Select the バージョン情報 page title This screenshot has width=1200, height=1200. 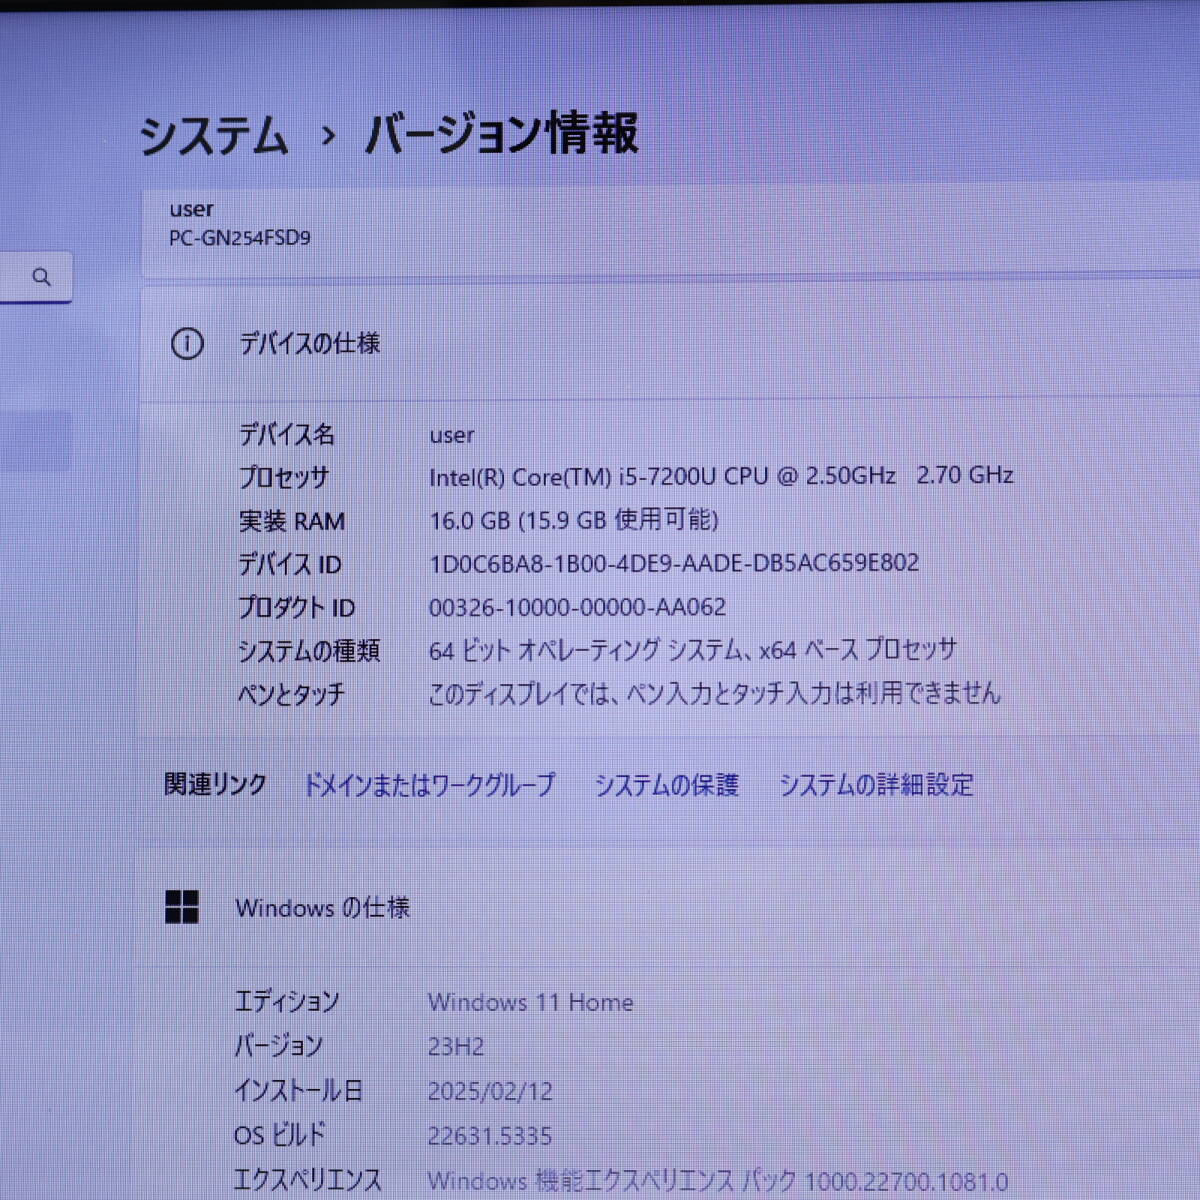click(501, 134)
